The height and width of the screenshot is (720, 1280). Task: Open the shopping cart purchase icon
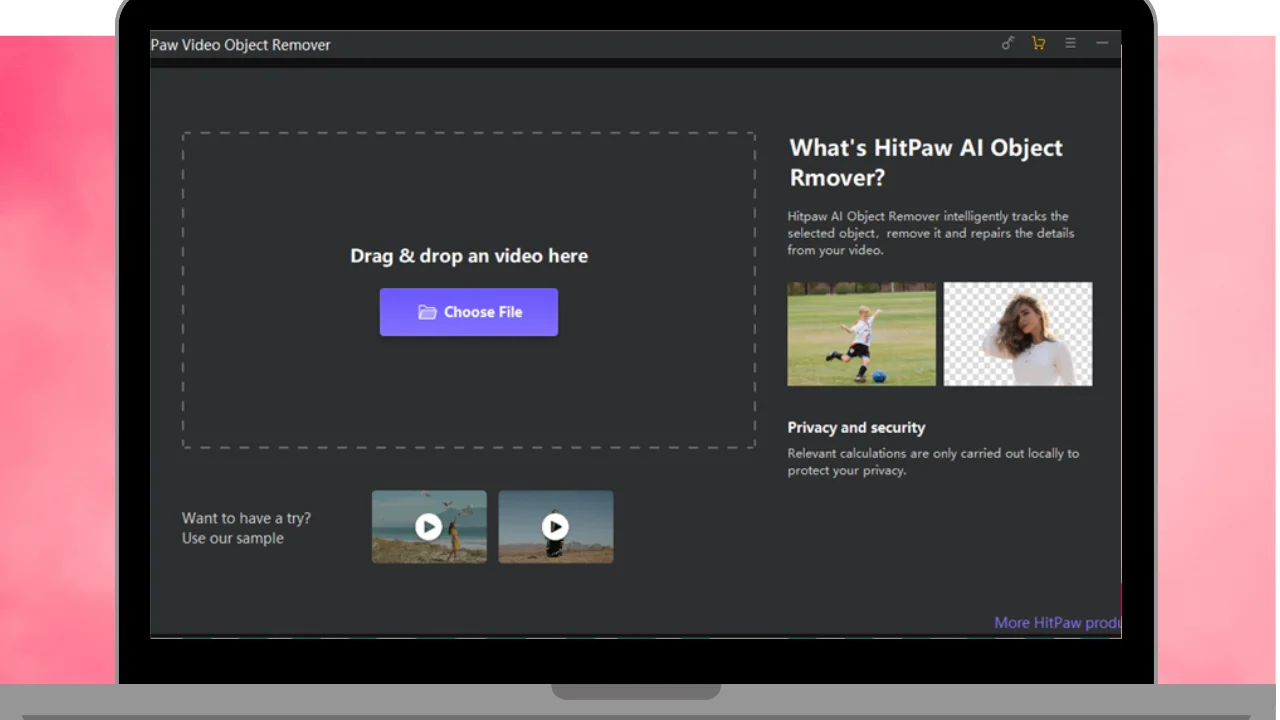pyautogui.click(x=1038, y=43)
